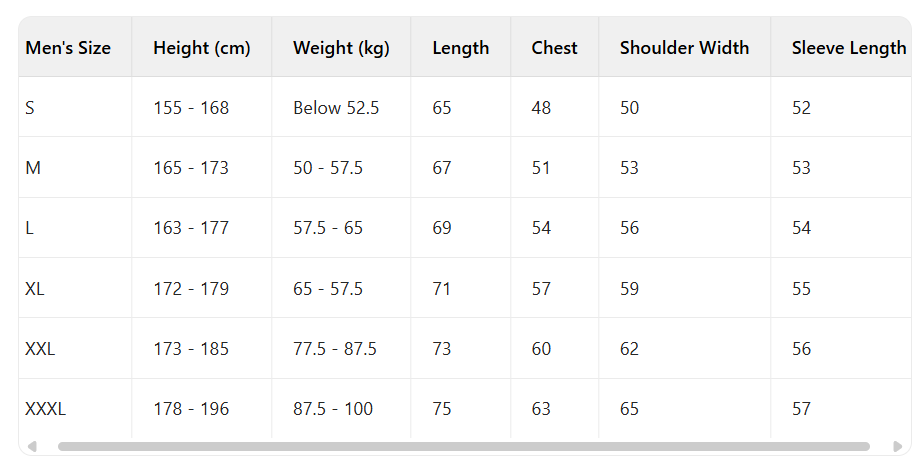Image resolution: width=924 pixels, height=469 pixels.
Task: Select the XL size row label
Action: (x=35, y=289)
